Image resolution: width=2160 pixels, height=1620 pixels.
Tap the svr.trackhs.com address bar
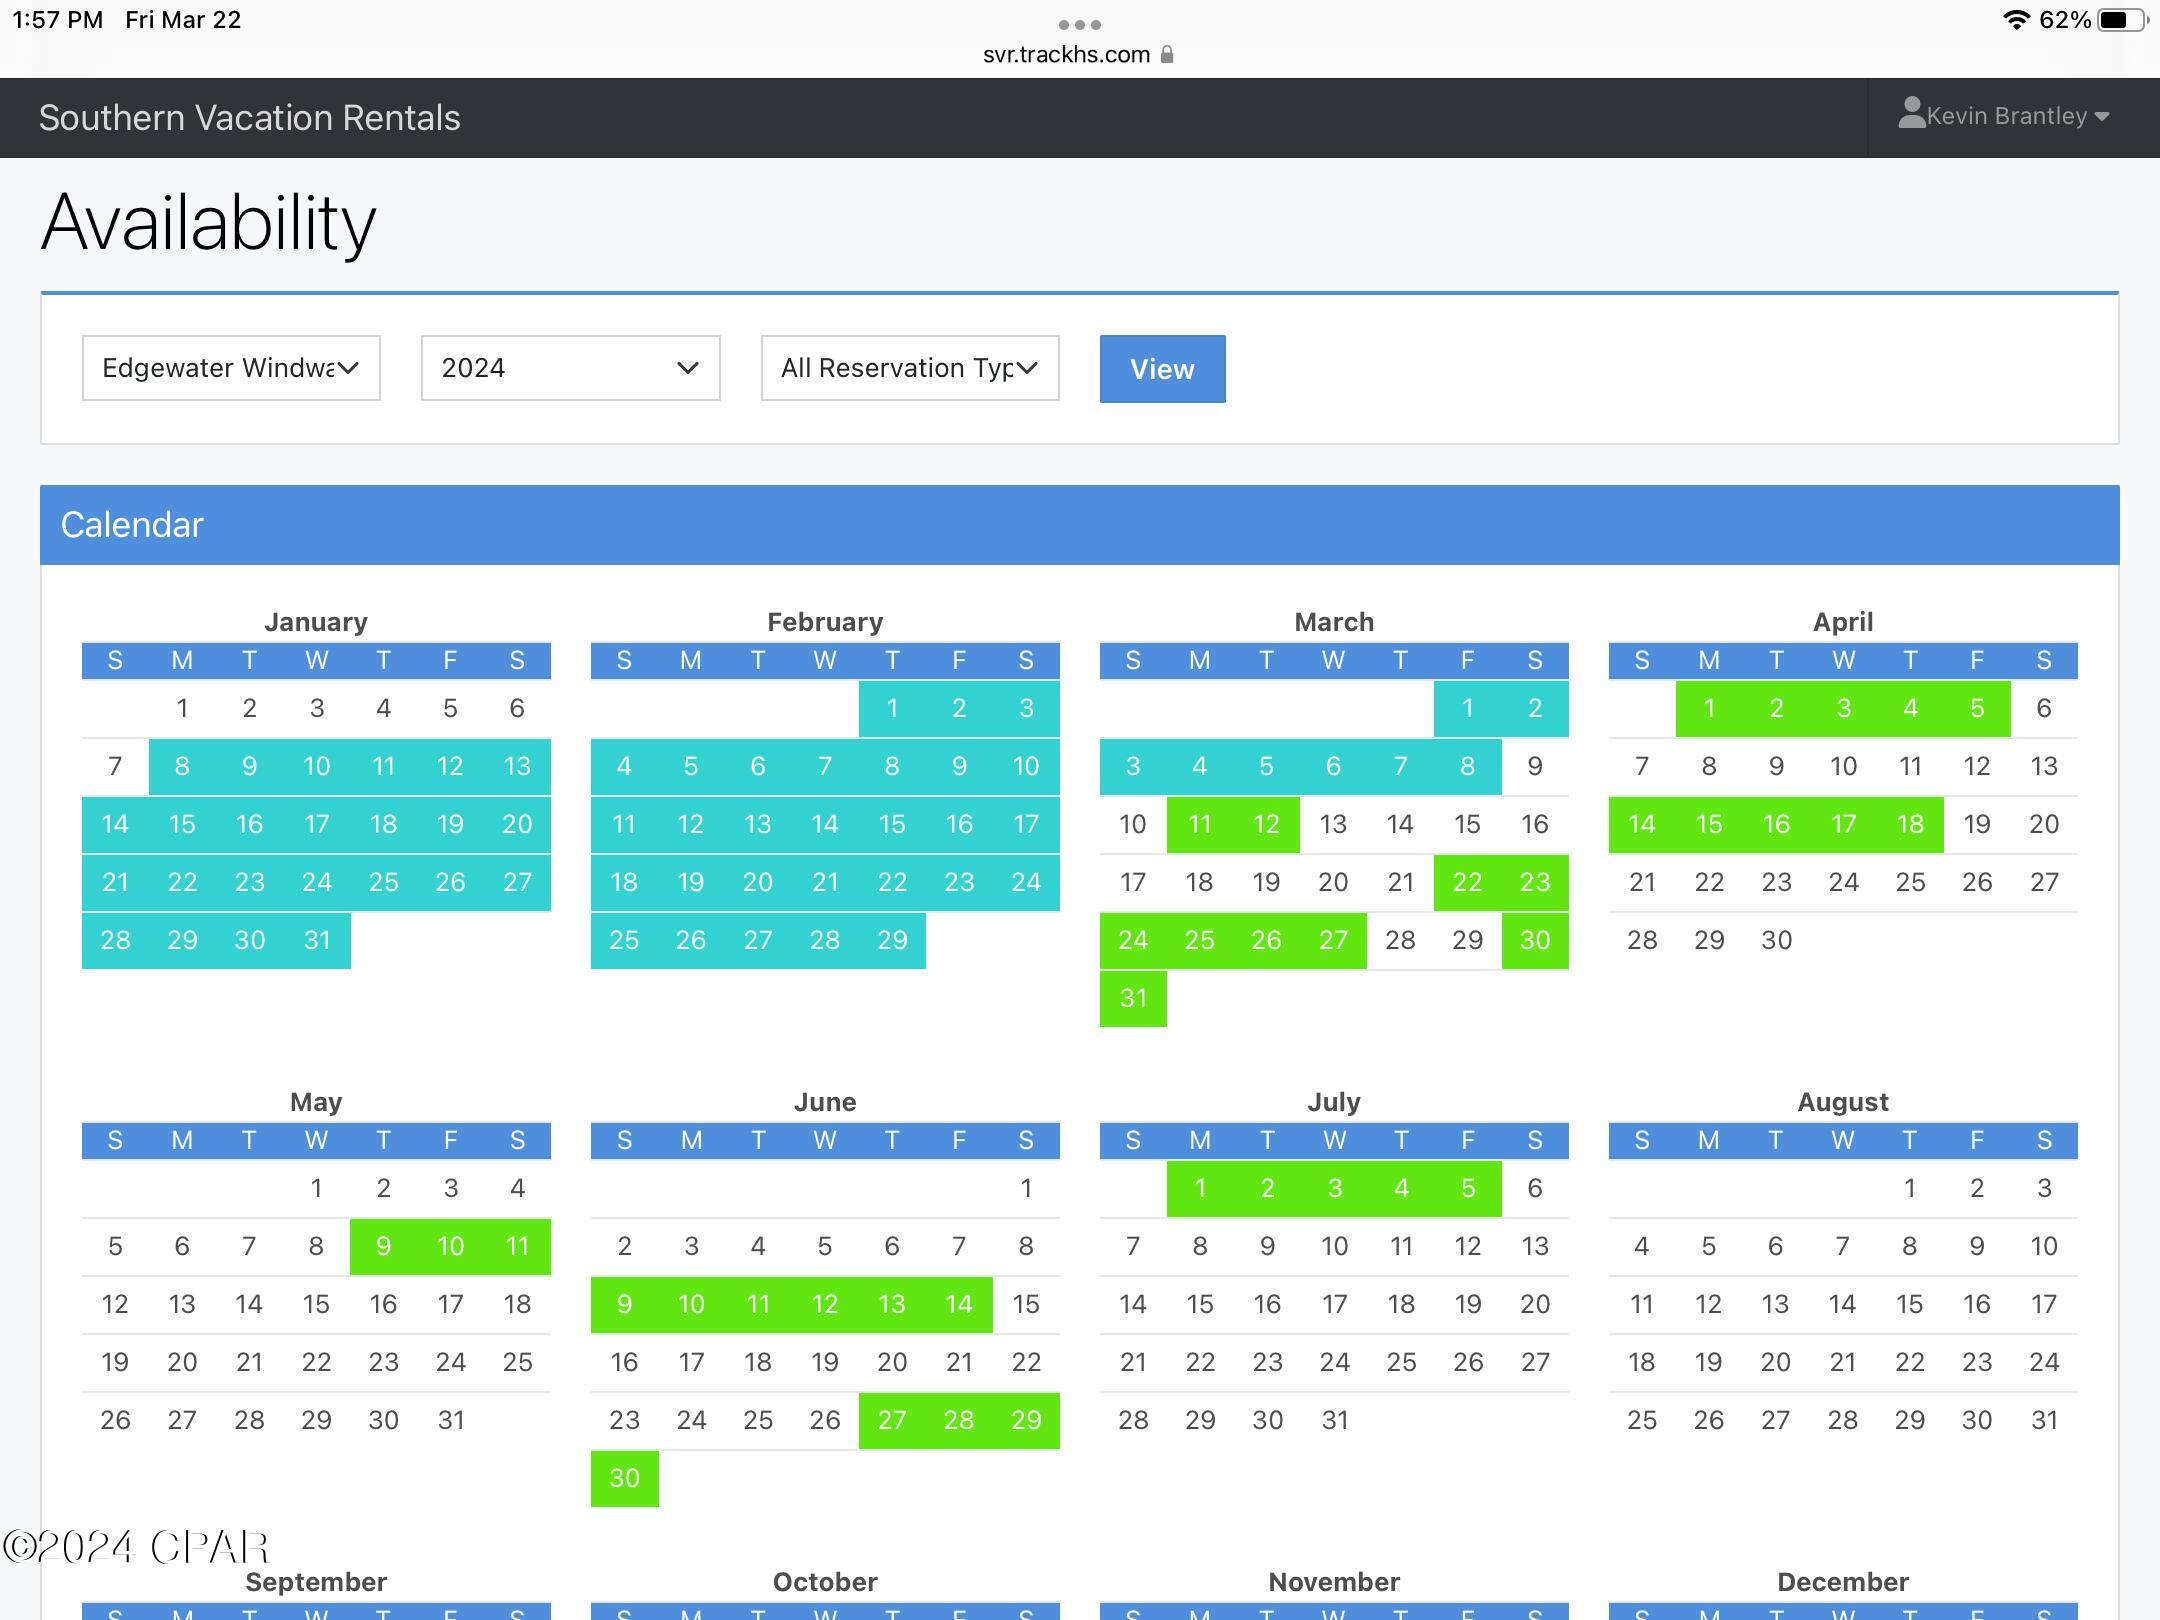[1066, 55]
